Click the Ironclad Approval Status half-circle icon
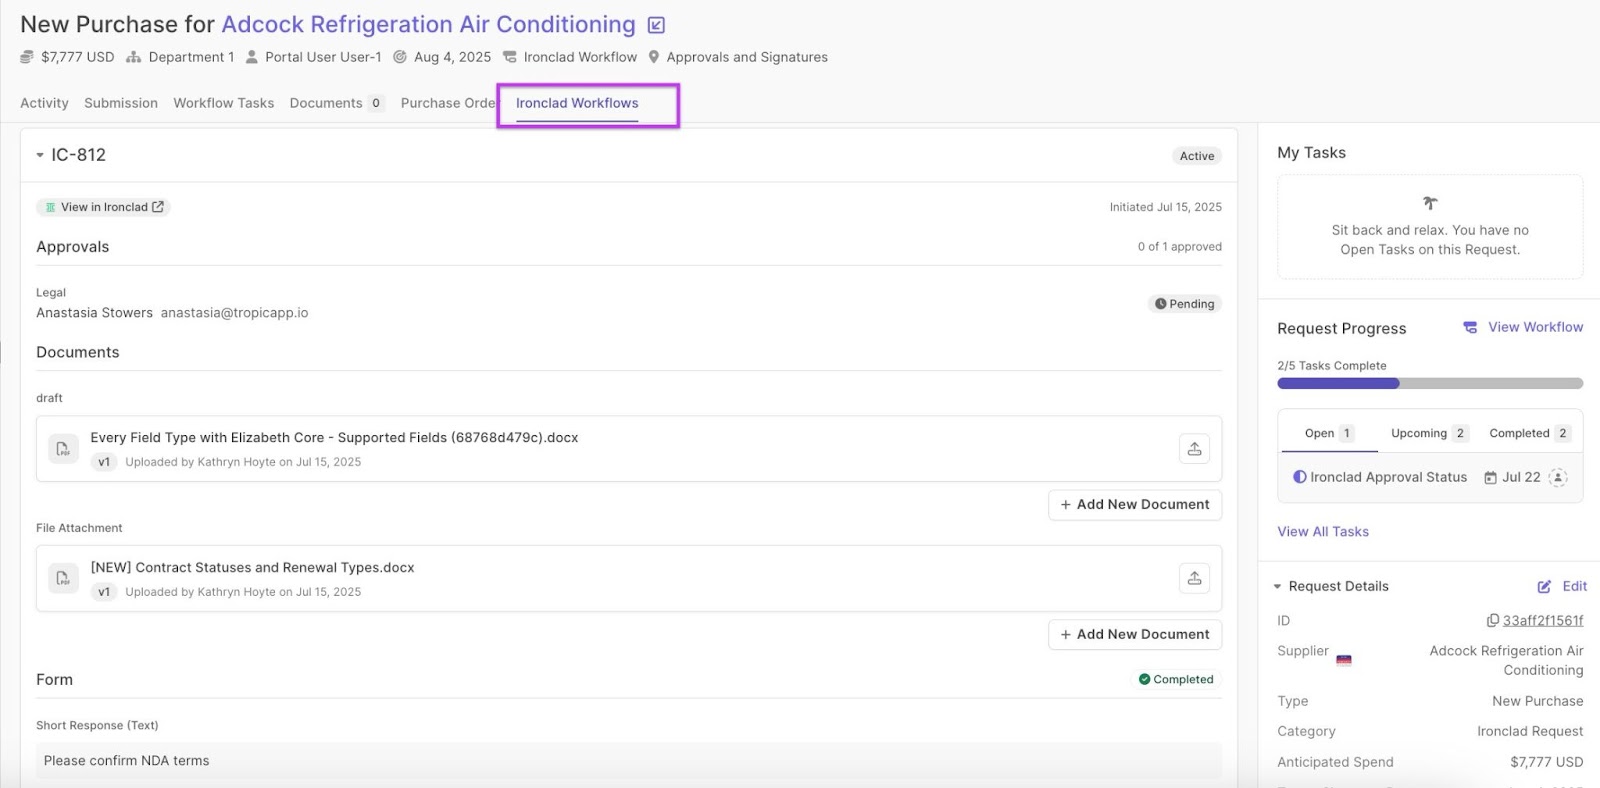The image size is (1600, 788). [1300, 477]
